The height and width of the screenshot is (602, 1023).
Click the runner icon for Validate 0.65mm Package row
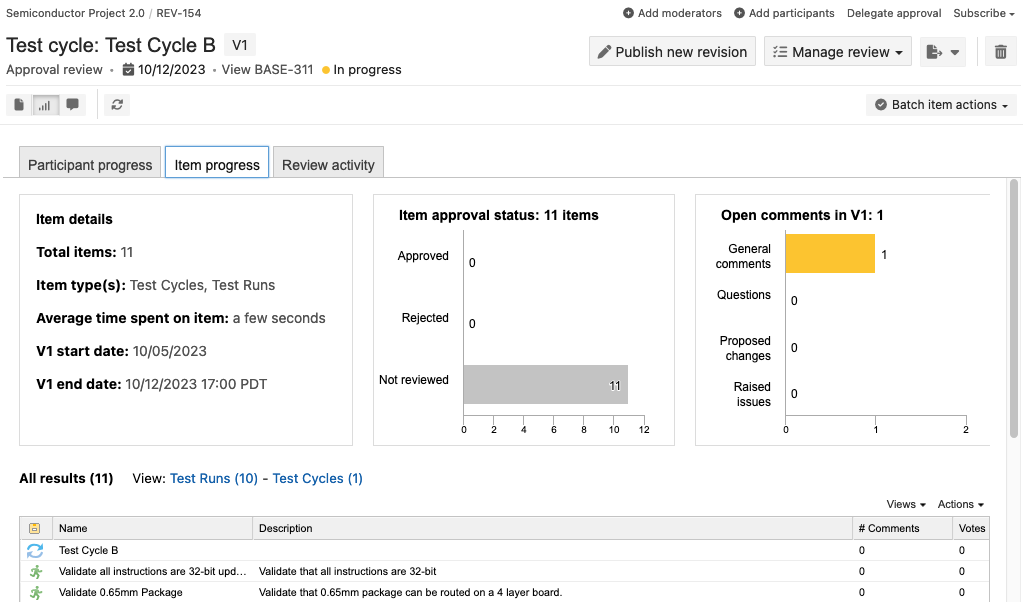click(x=36, y=592)
